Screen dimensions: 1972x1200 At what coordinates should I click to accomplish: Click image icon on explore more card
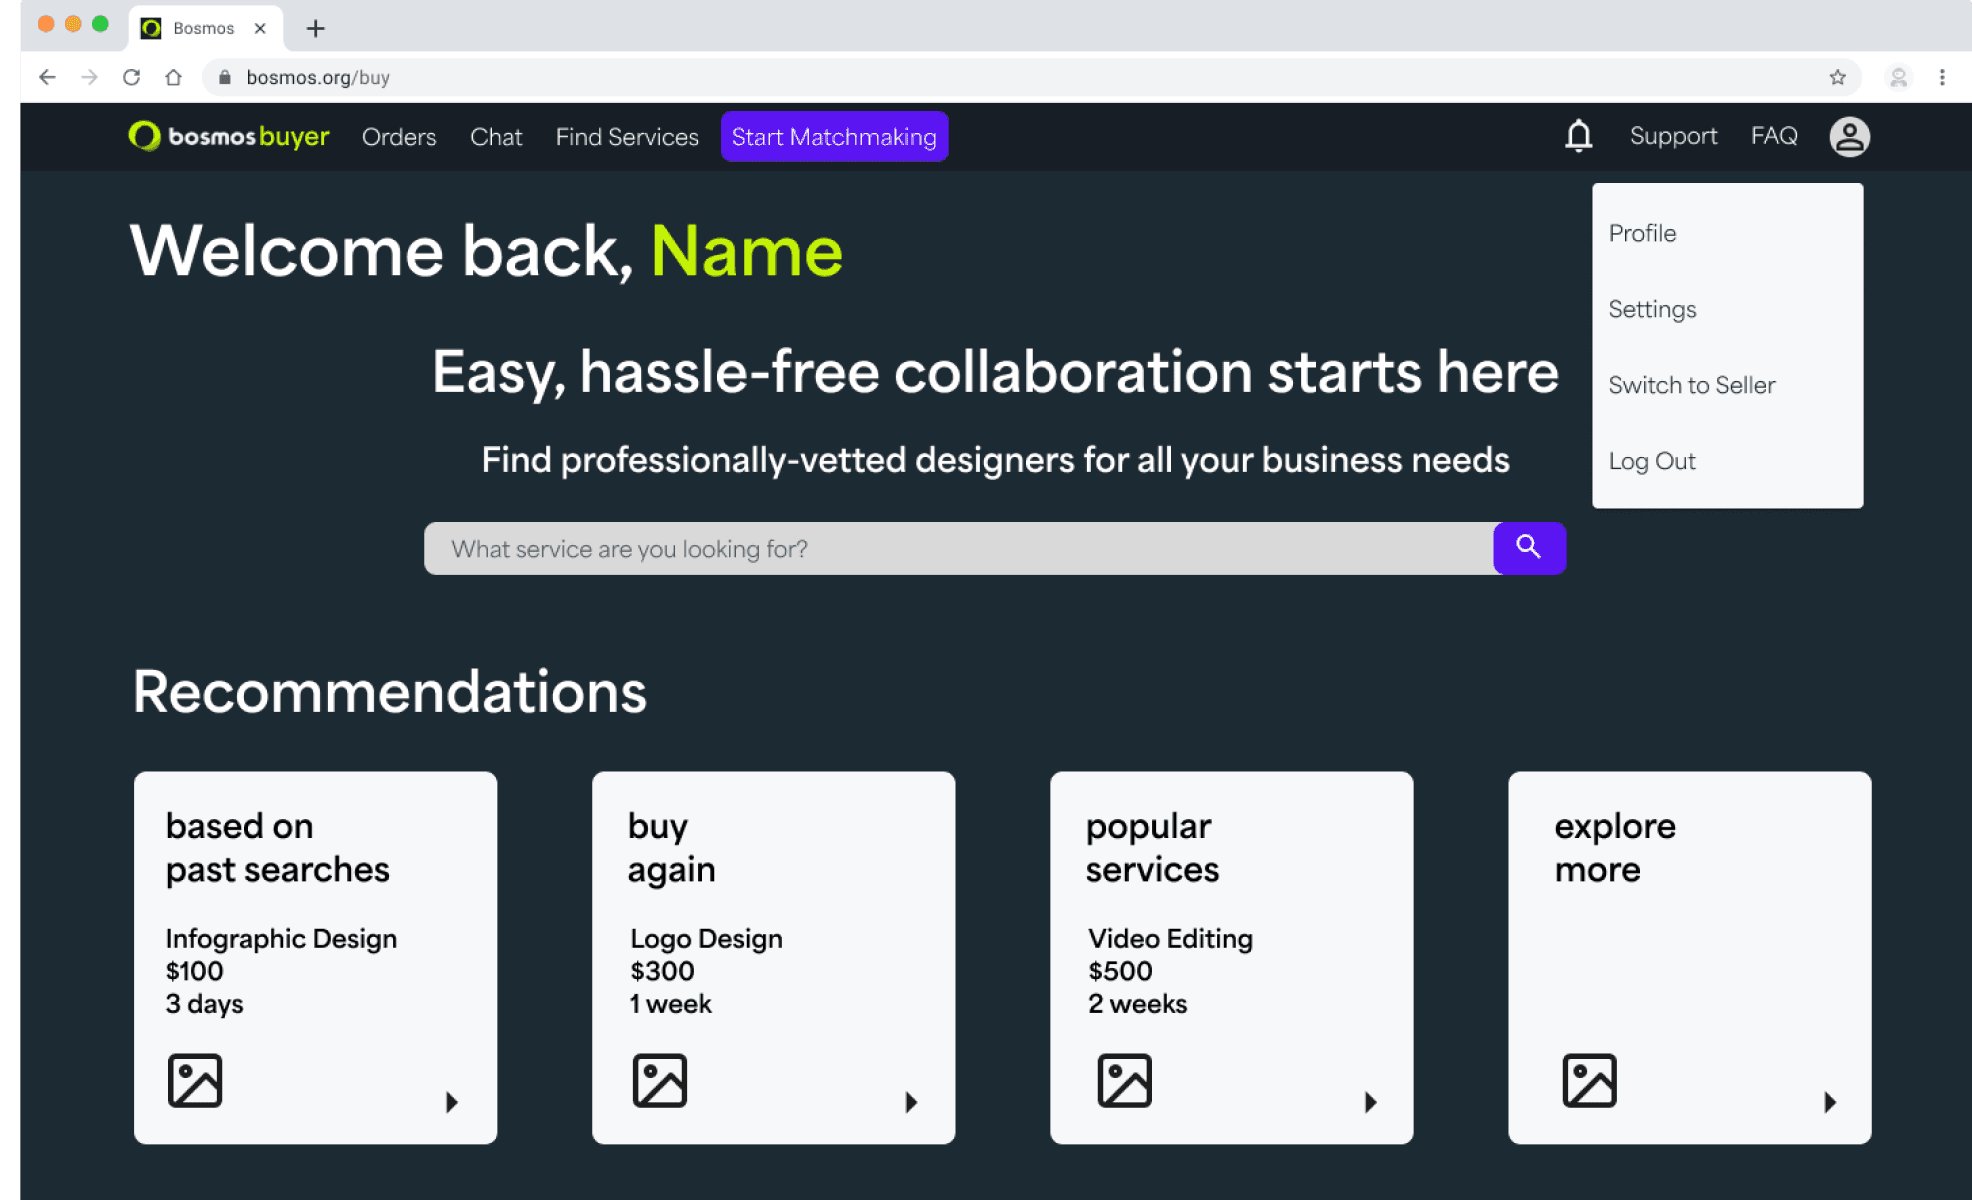1589,1080
